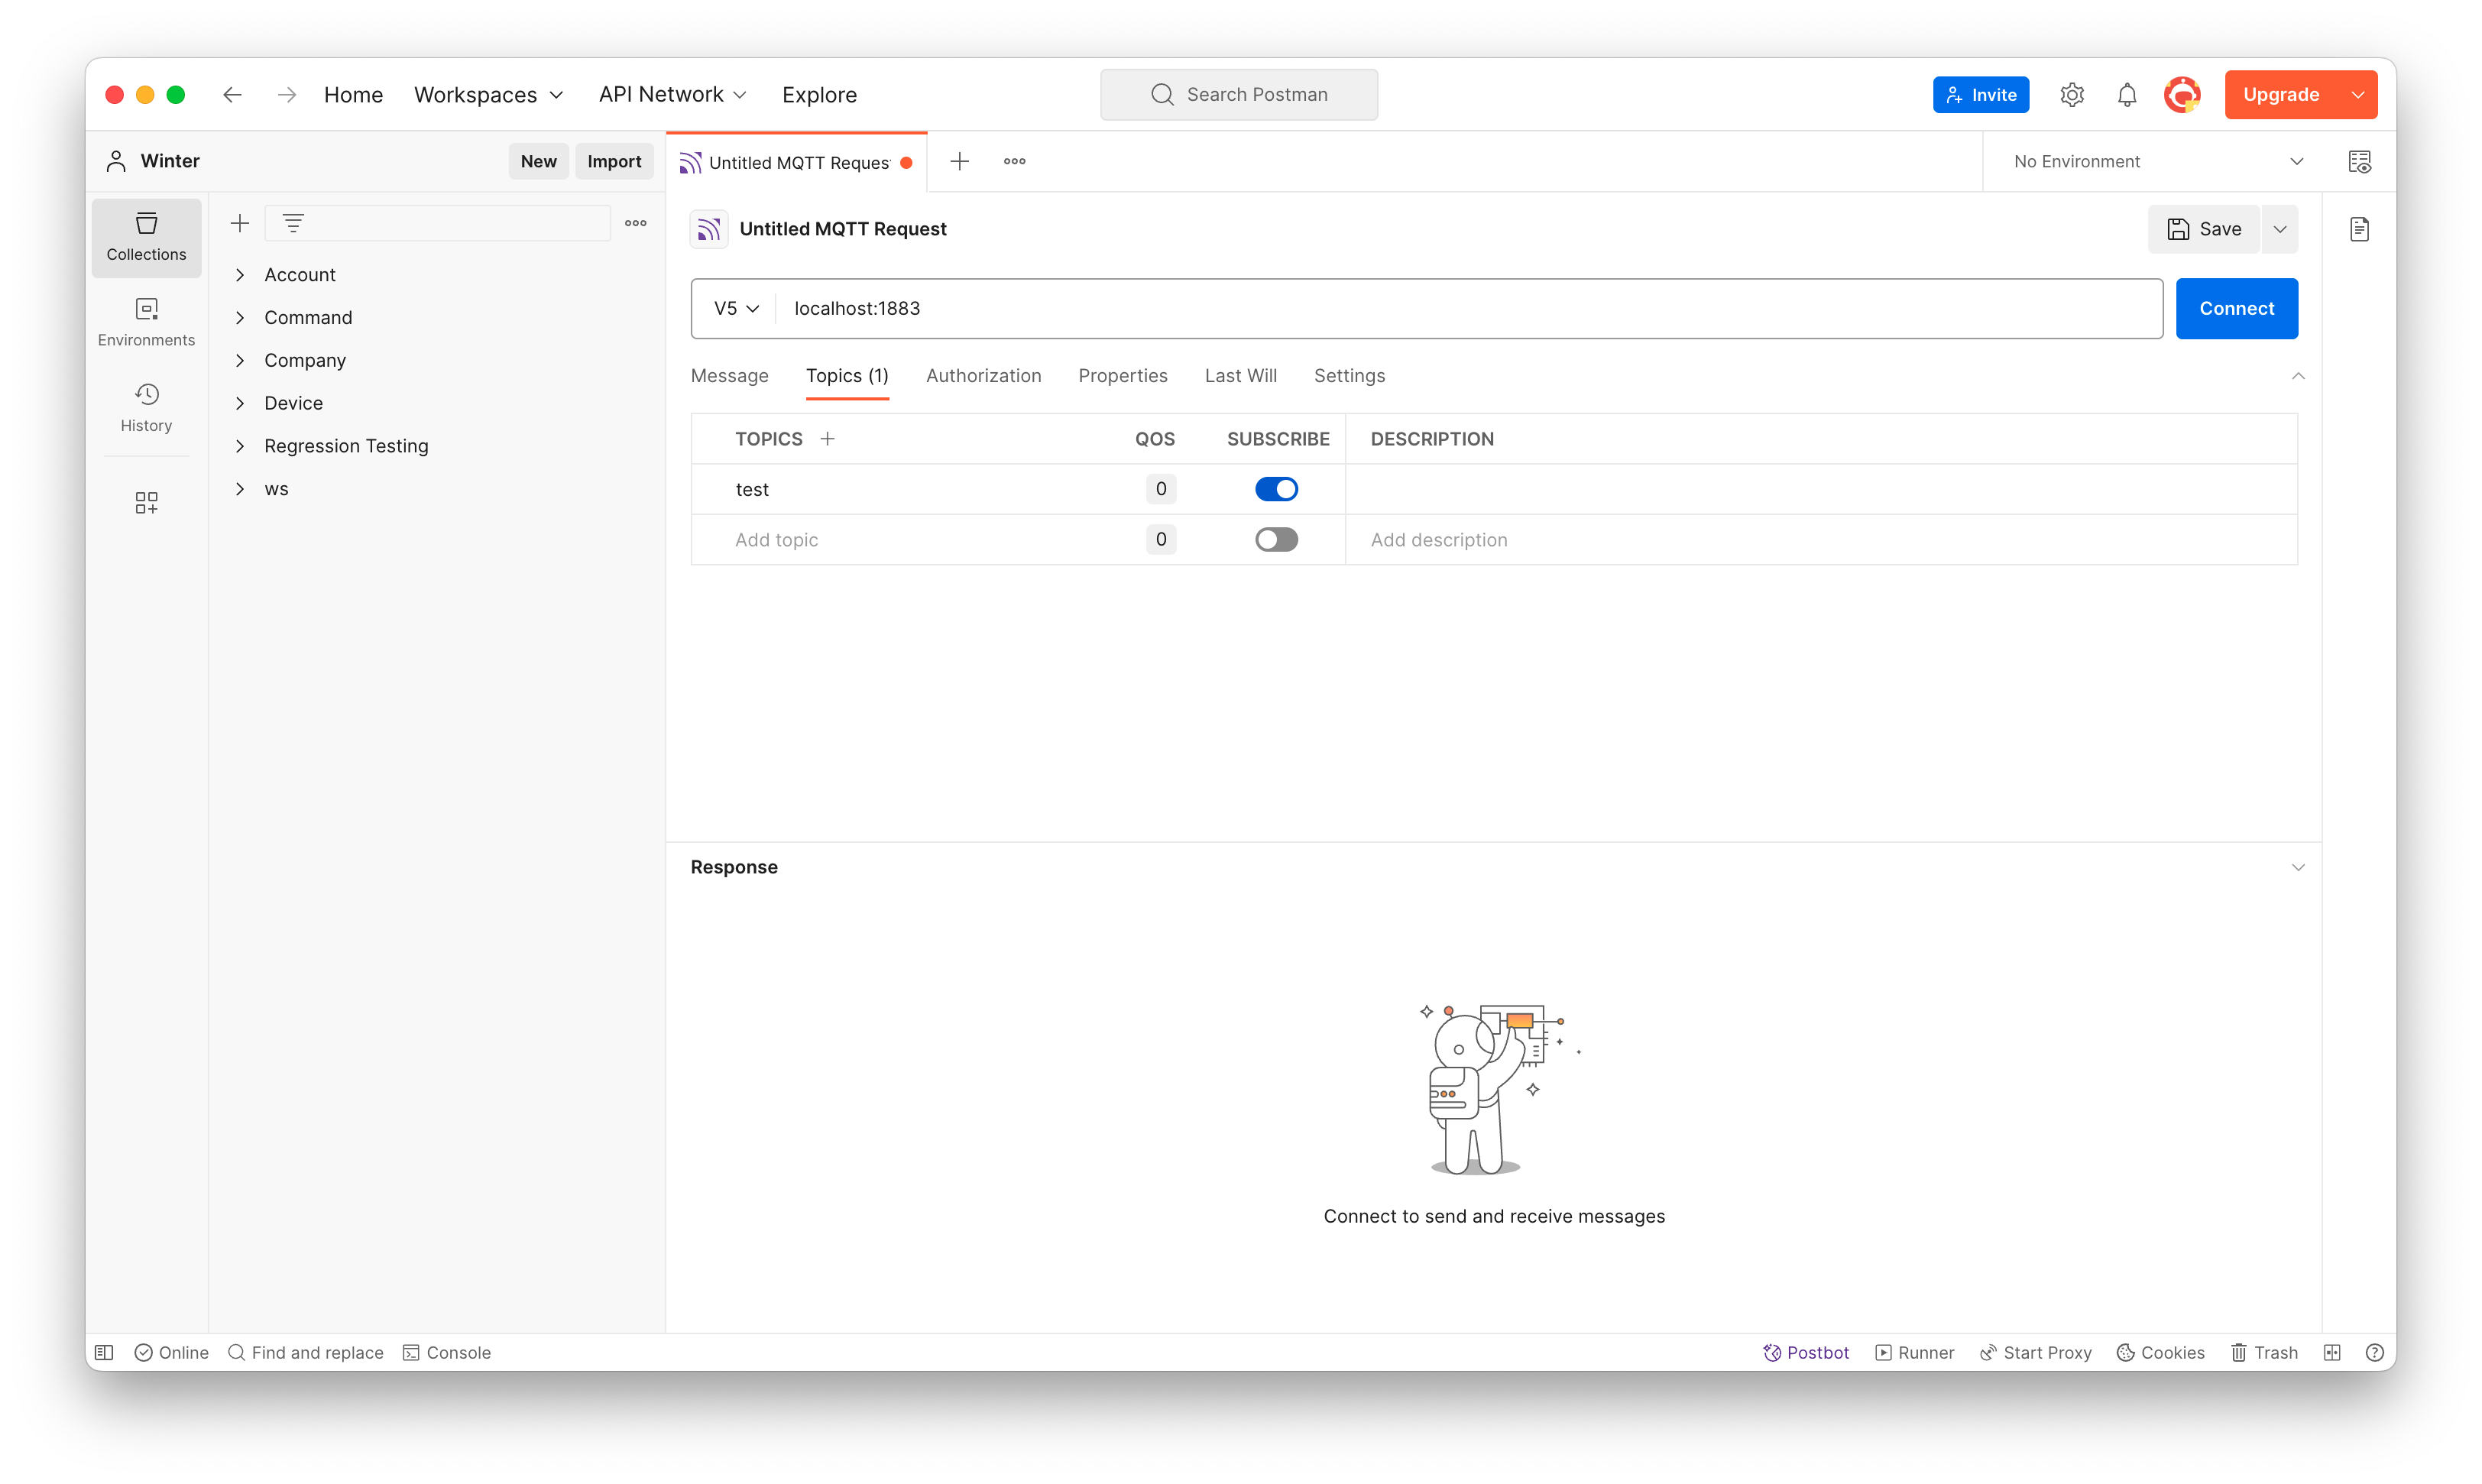Go to Explore
2482x1484 pixels.
(819, 94)
